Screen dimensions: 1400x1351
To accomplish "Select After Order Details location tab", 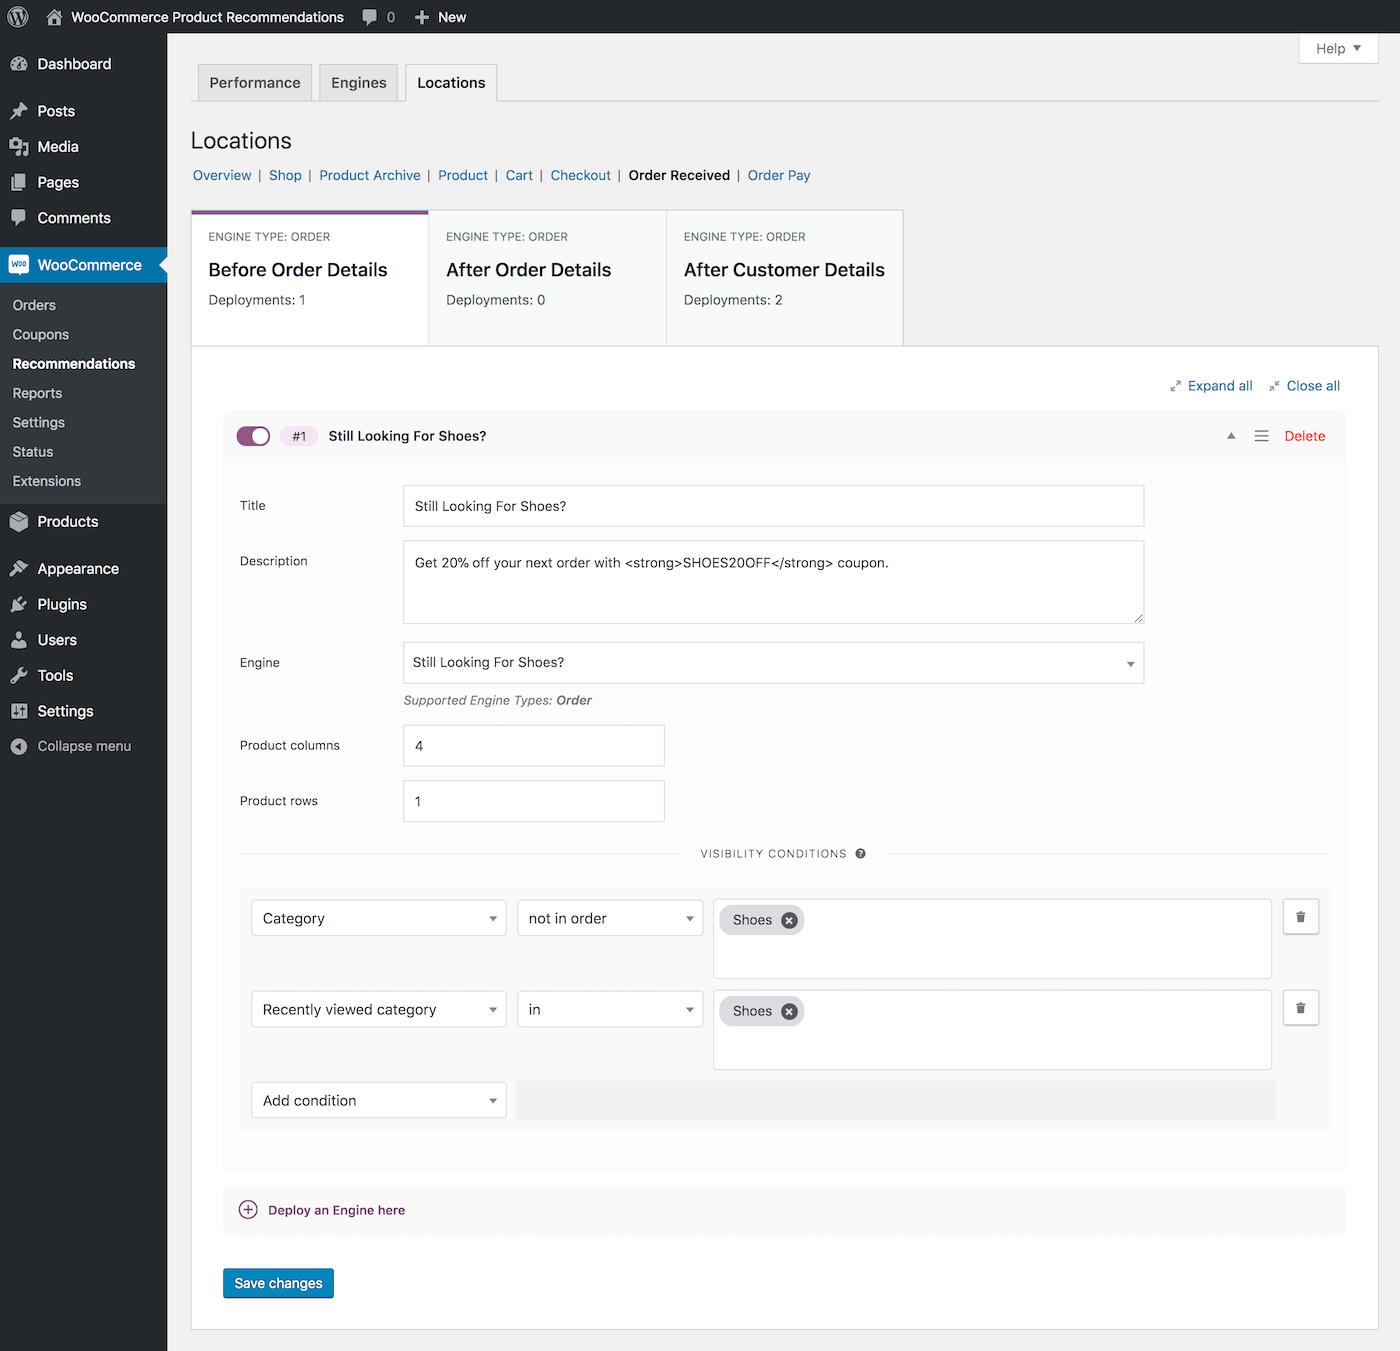I will [547, 278].
